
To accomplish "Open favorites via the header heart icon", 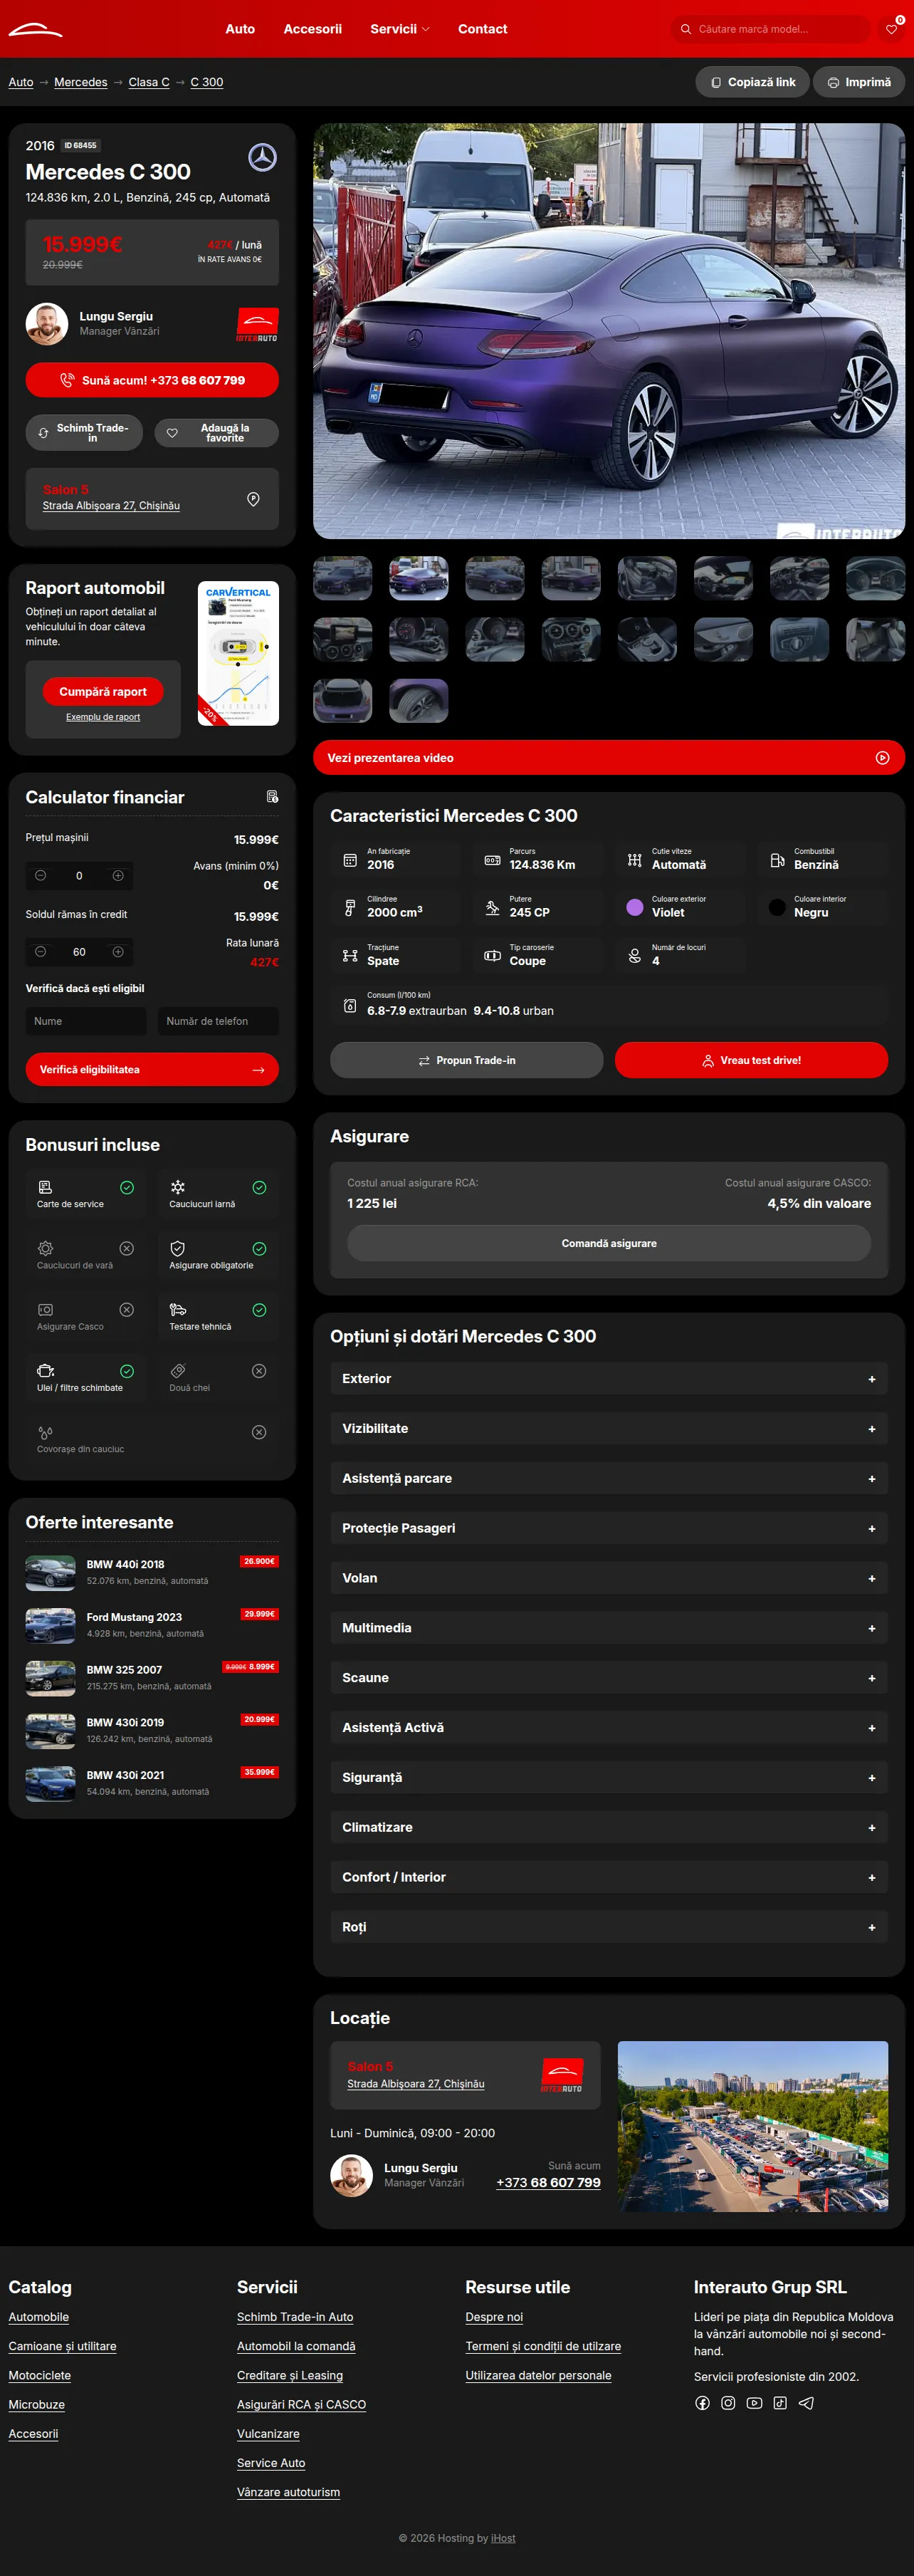I will (892, 29).
